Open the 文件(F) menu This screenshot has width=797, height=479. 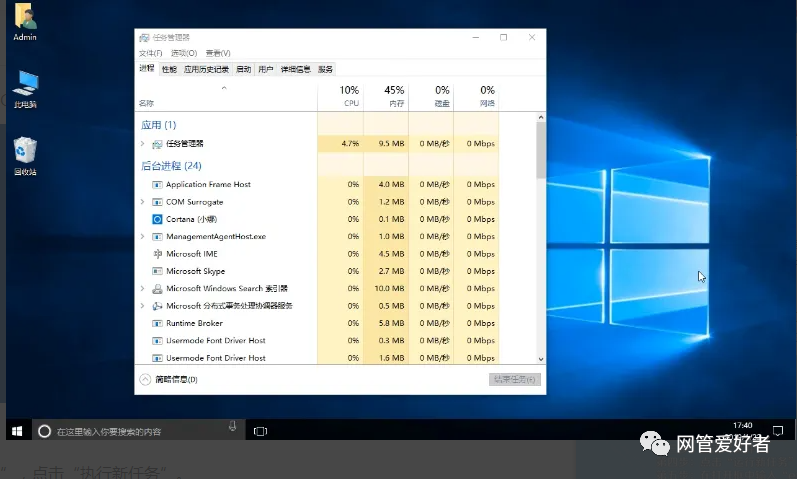click(150, 53)
